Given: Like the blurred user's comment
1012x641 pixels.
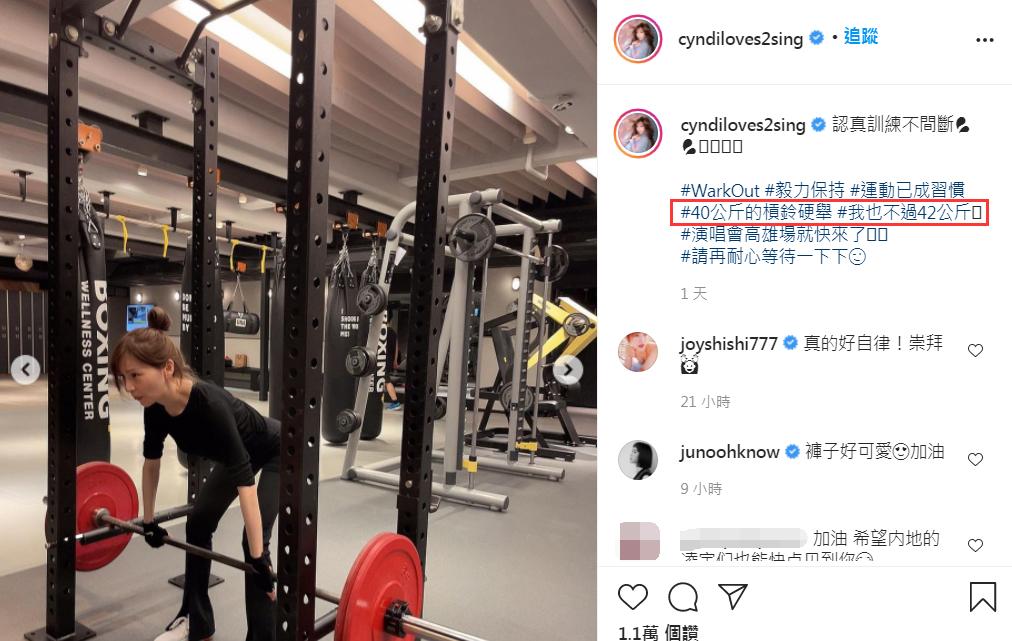Looking at the screenshot, I should 975,545.
